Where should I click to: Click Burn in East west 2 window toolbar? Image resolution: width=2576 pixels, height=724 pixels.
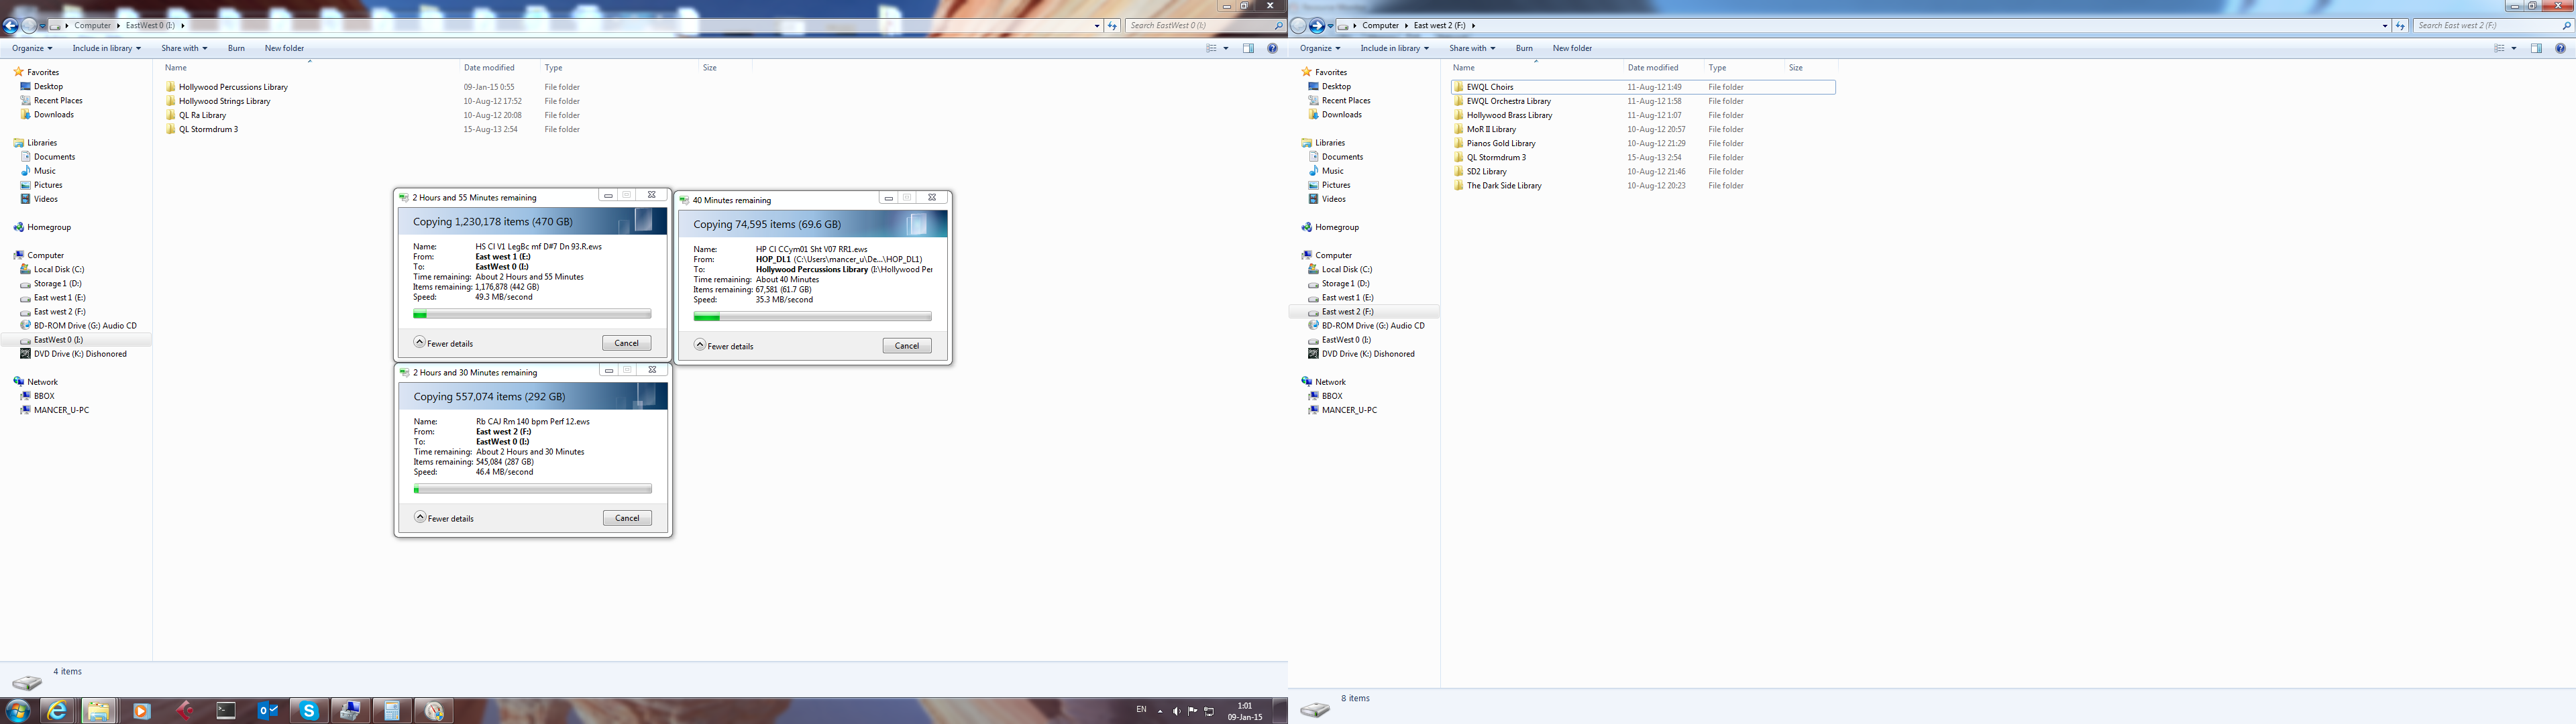pyautogui.click(x=1524, y=48)
